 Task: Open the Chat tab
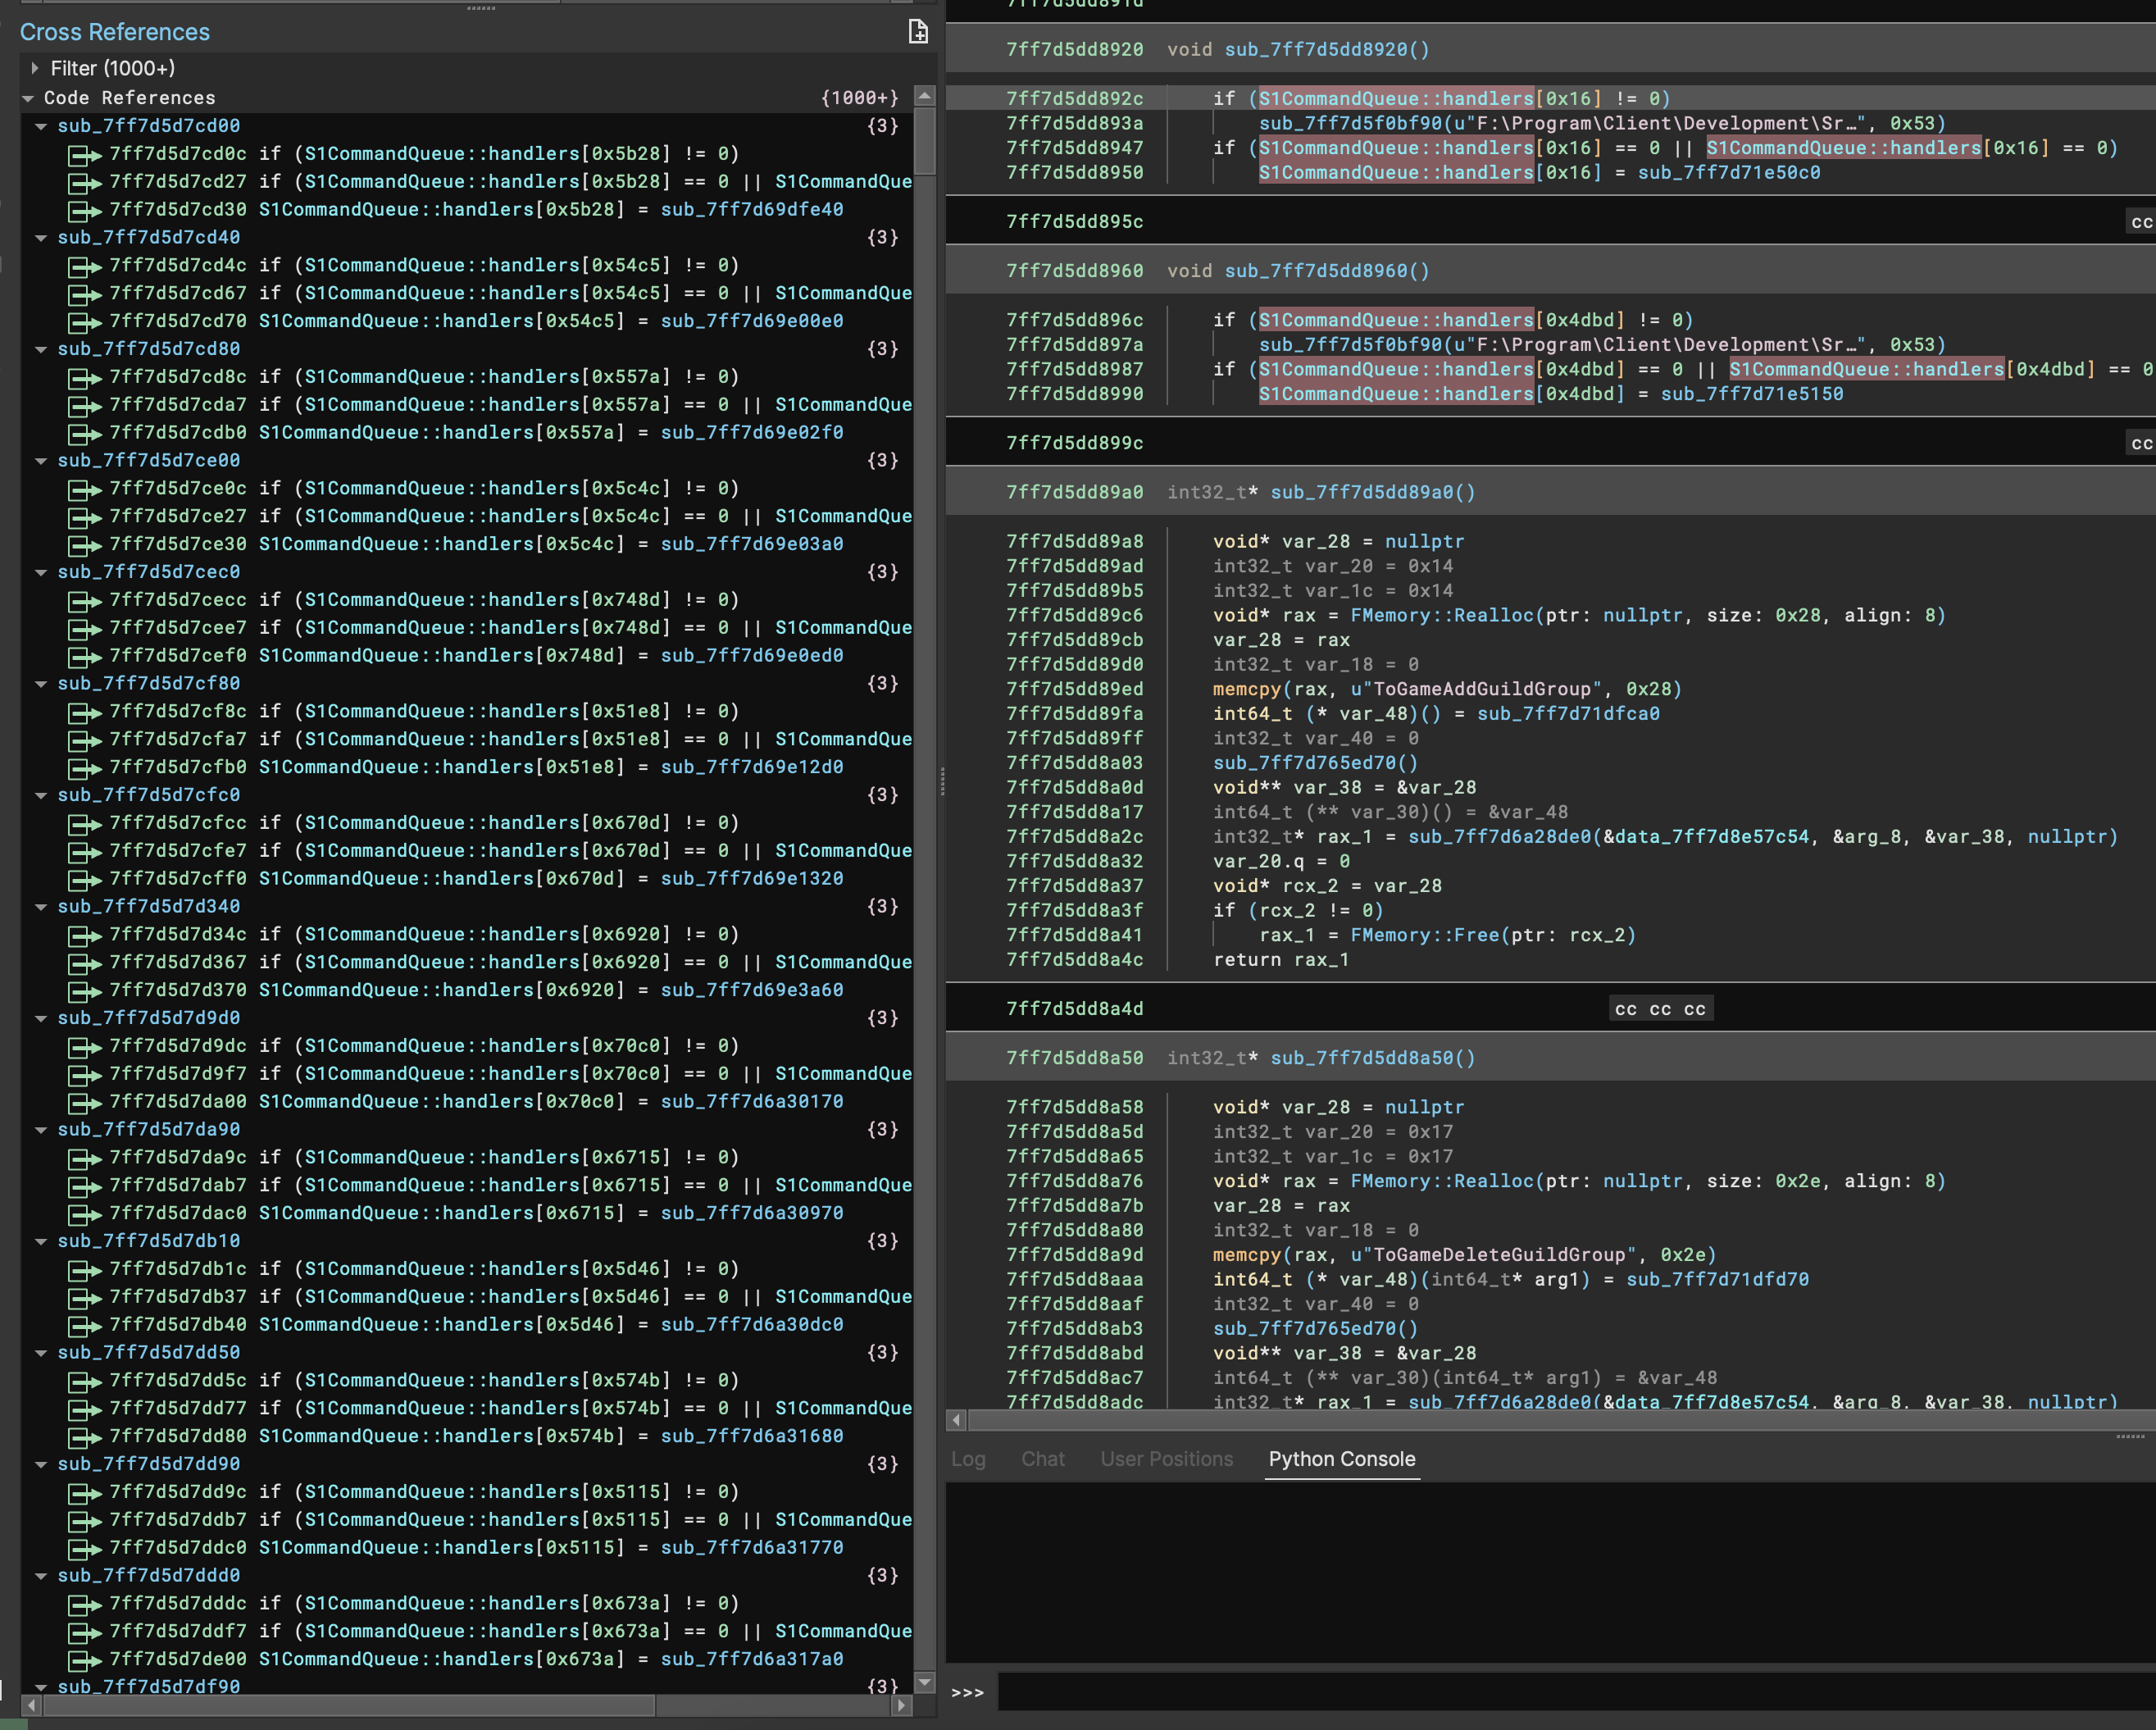[1044, 1459]
